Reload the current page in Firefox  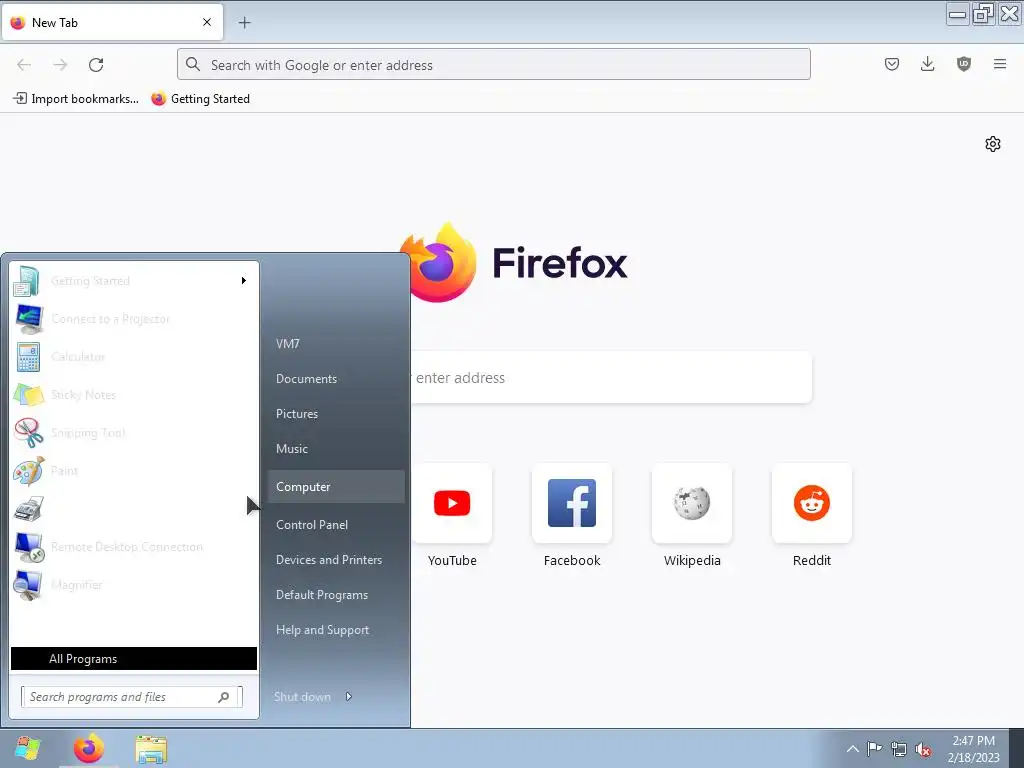[96, 65]
